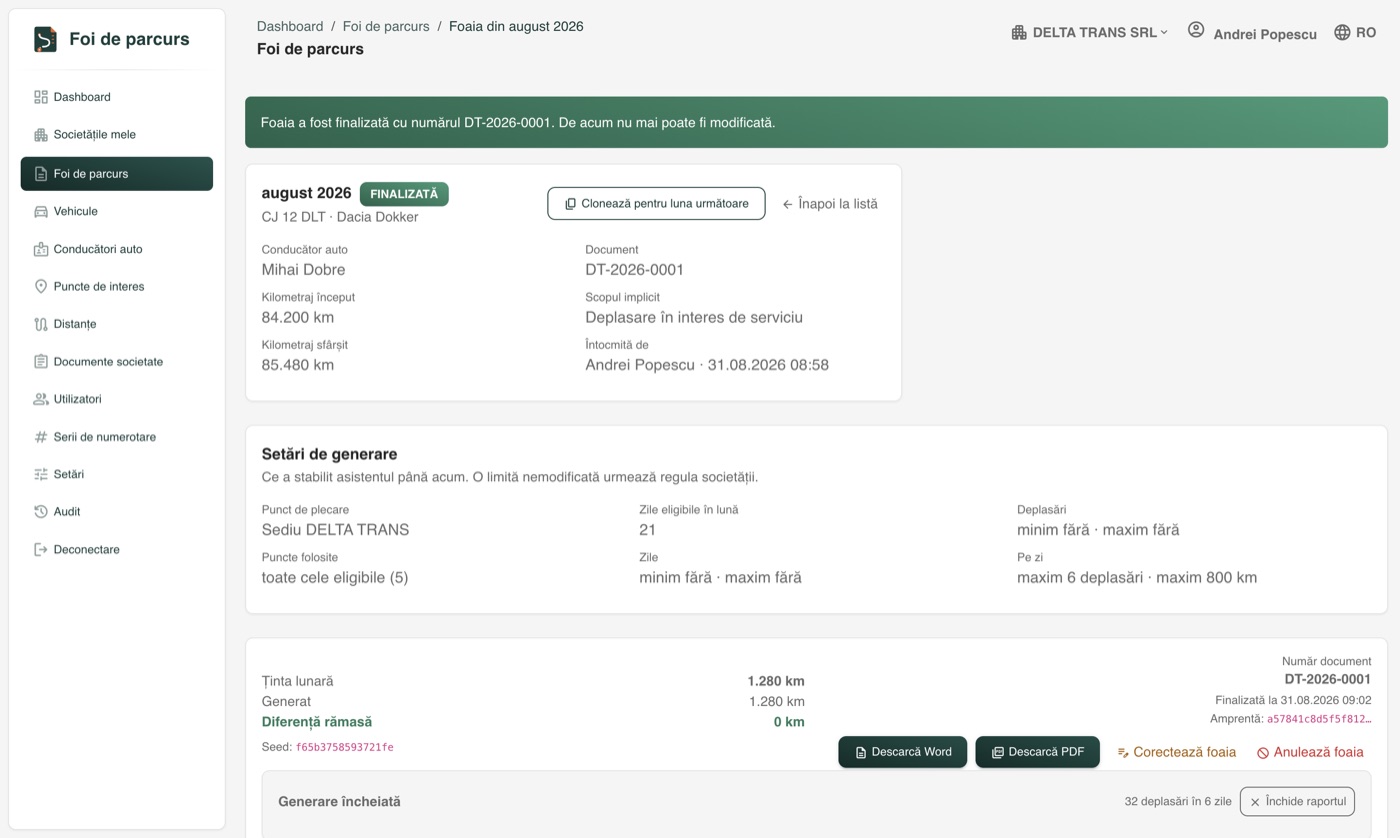The image size is (1400, 838).
Task: Click the Utilizatori people icon
Action: coord(41,399)
